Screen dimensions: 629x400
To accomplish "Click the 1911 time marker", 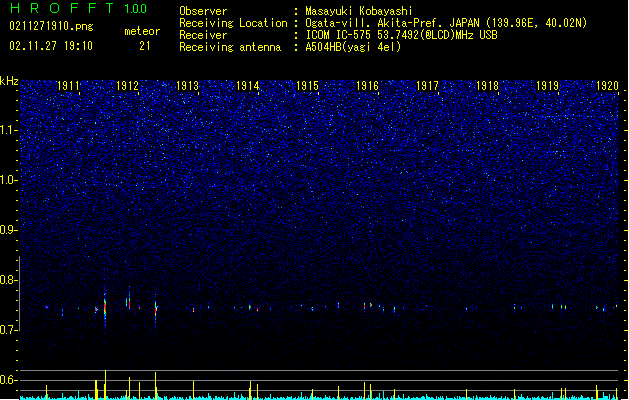I will [68, 86].
